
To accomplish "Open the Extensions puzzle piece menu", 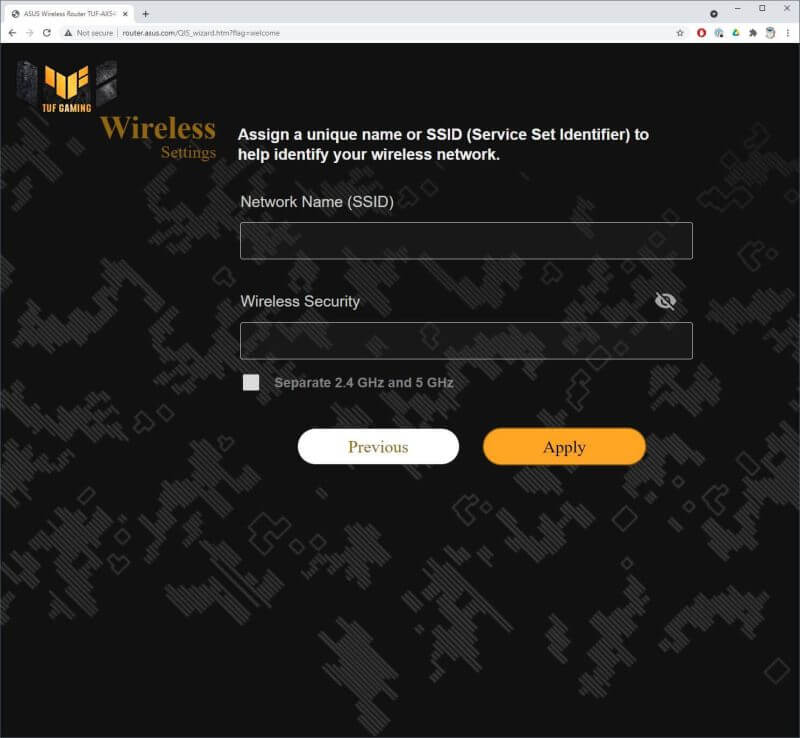I will pos(753,33).
